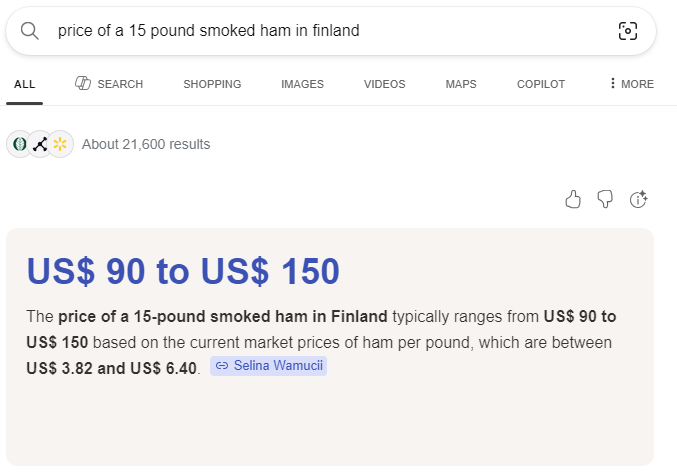Click the magnifying glass search icon
The height and width of the screenshot is (474, 677).
coord(30,31)
